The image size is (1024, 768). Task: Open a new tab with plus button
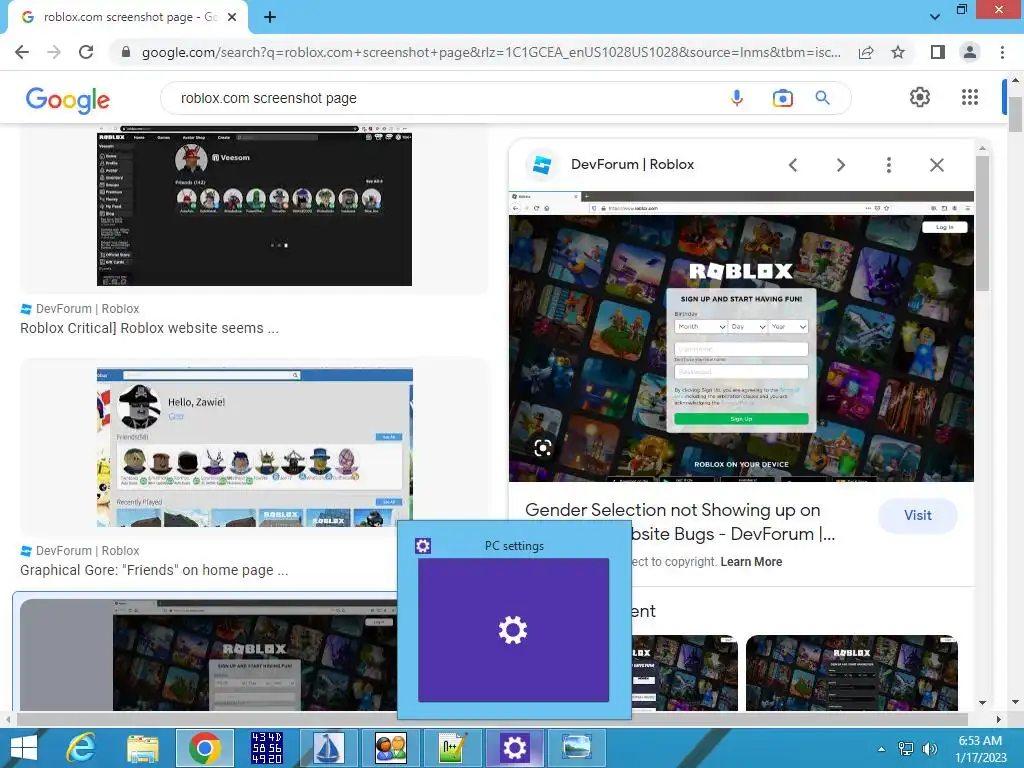point(270,17)
